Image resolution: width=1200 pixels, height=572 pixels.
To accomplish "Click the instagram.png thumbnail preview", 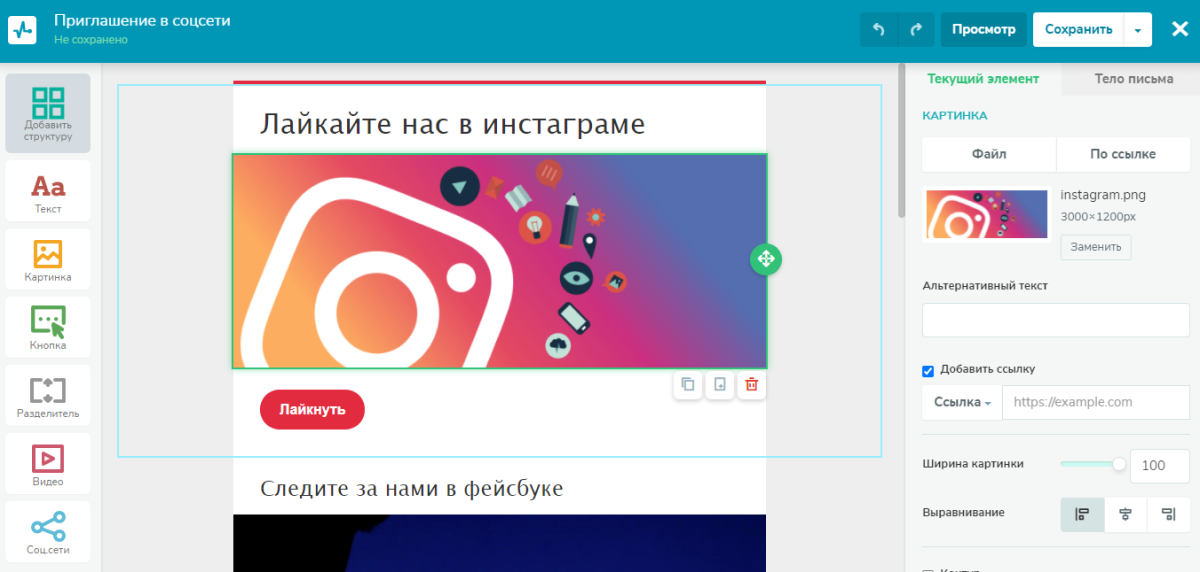I will [x=986, y=214].
